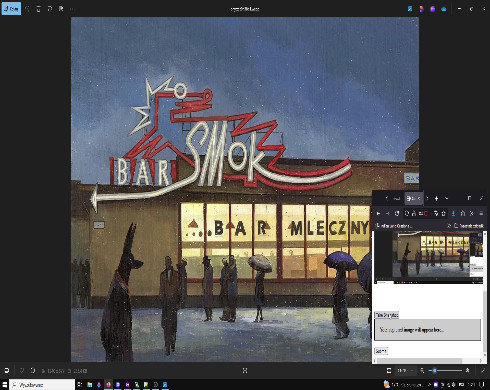
Task: Click the purple circle app icon in title bar
Action: pos(432,9)
